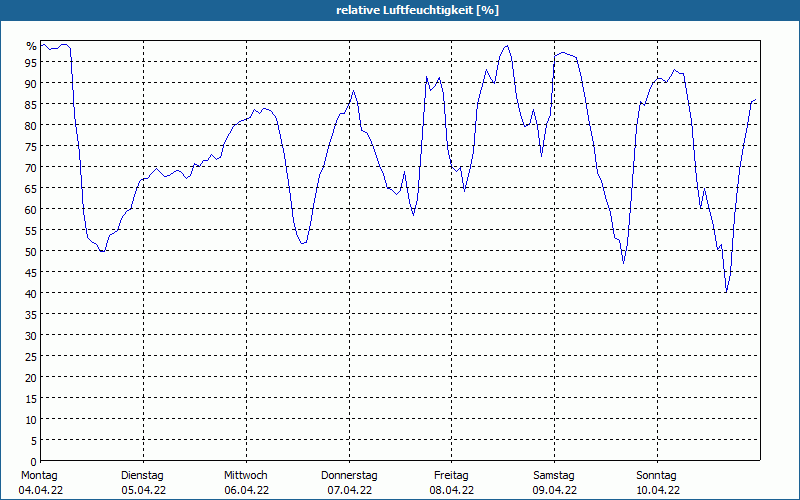
Task: Click the y-axis value '55'
Action: 32,231
